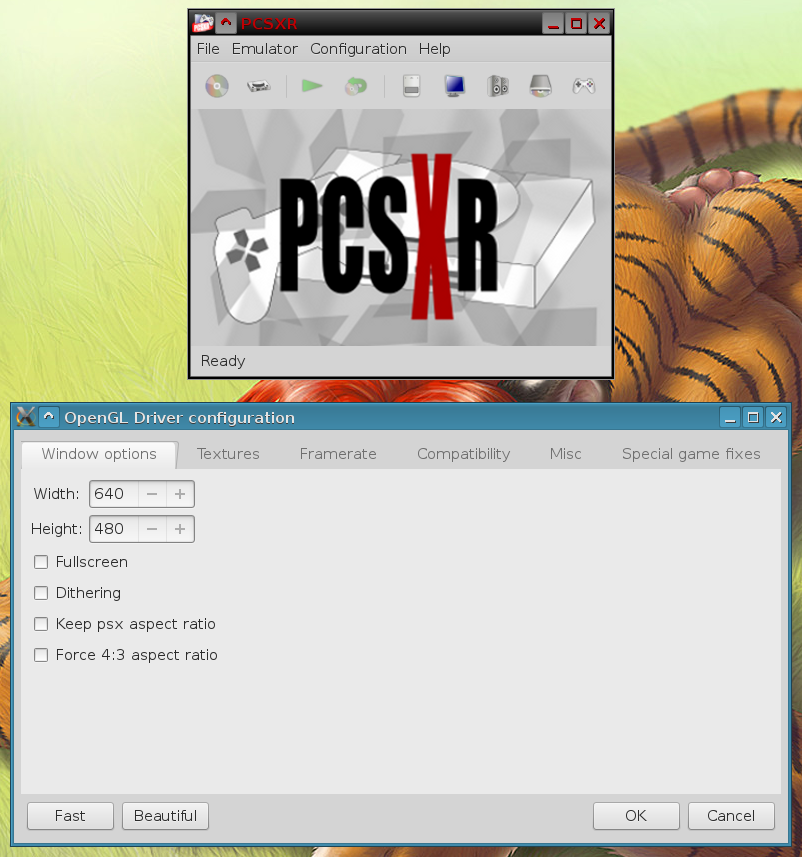Go to the Misc tab
This screenshot has height=857, width=802.
(x=565, y=454)
